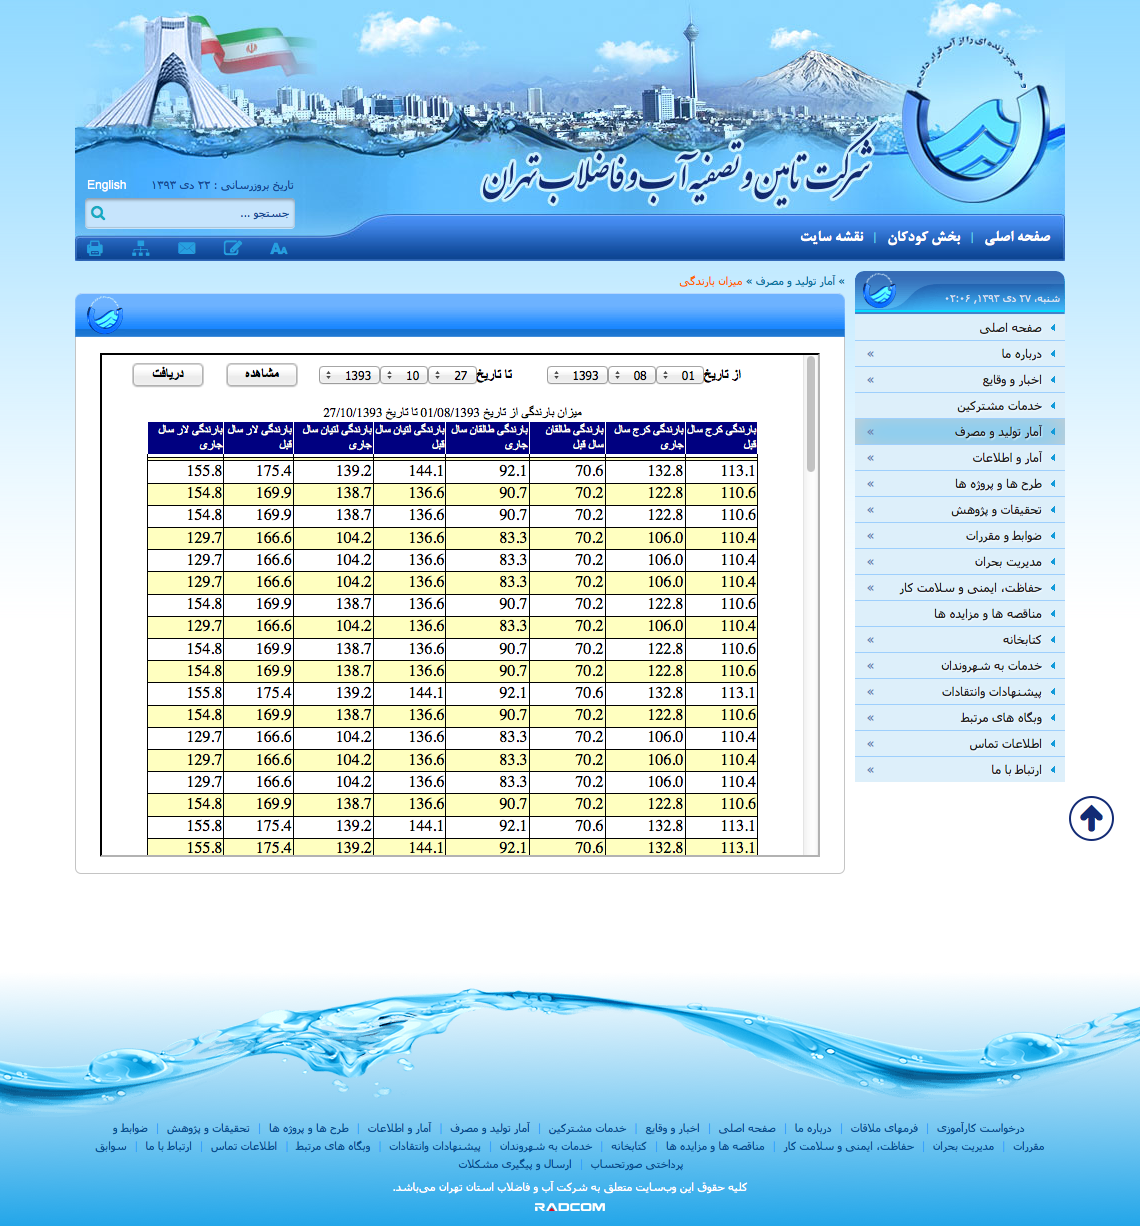Click column header بارندگی کرج سال قبل

722,438
